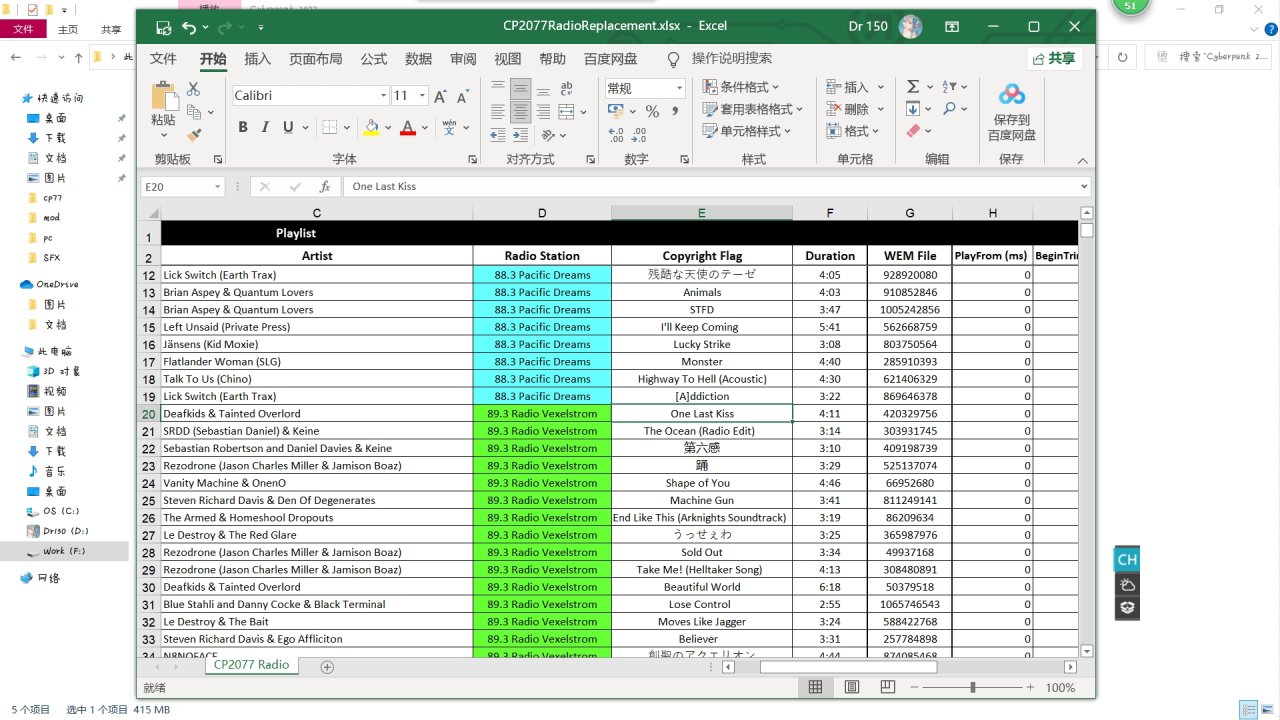Switch to the 公式 Formulas tab
This screenshot has height=720, width=1280.
pos(374,59)
